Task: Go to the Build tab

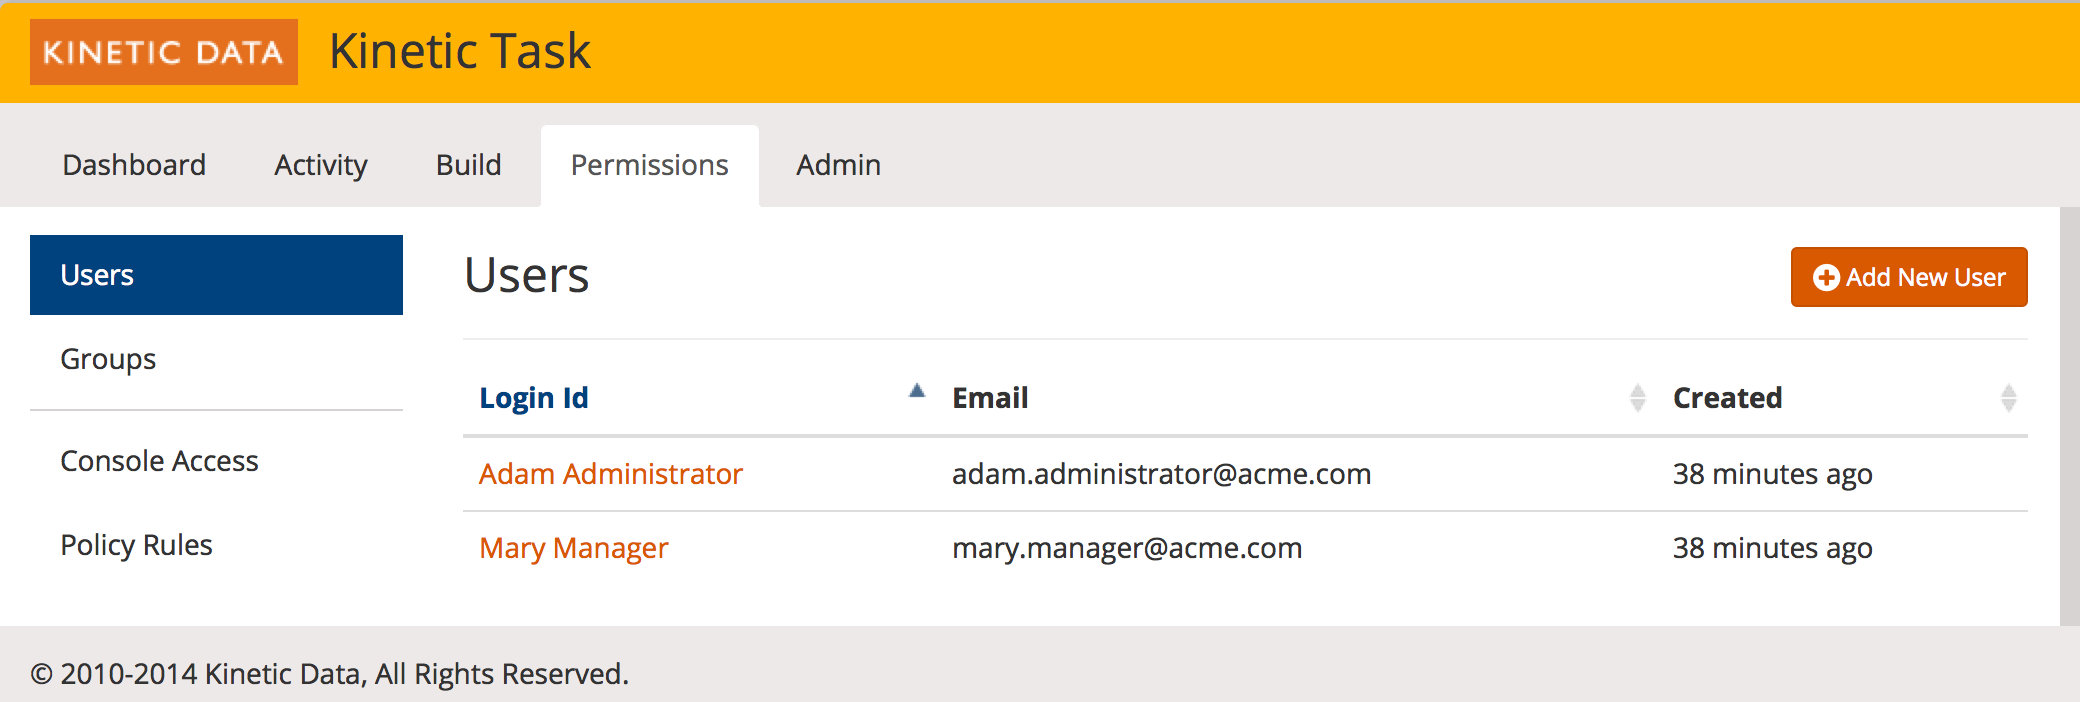Action: [468, 165]
